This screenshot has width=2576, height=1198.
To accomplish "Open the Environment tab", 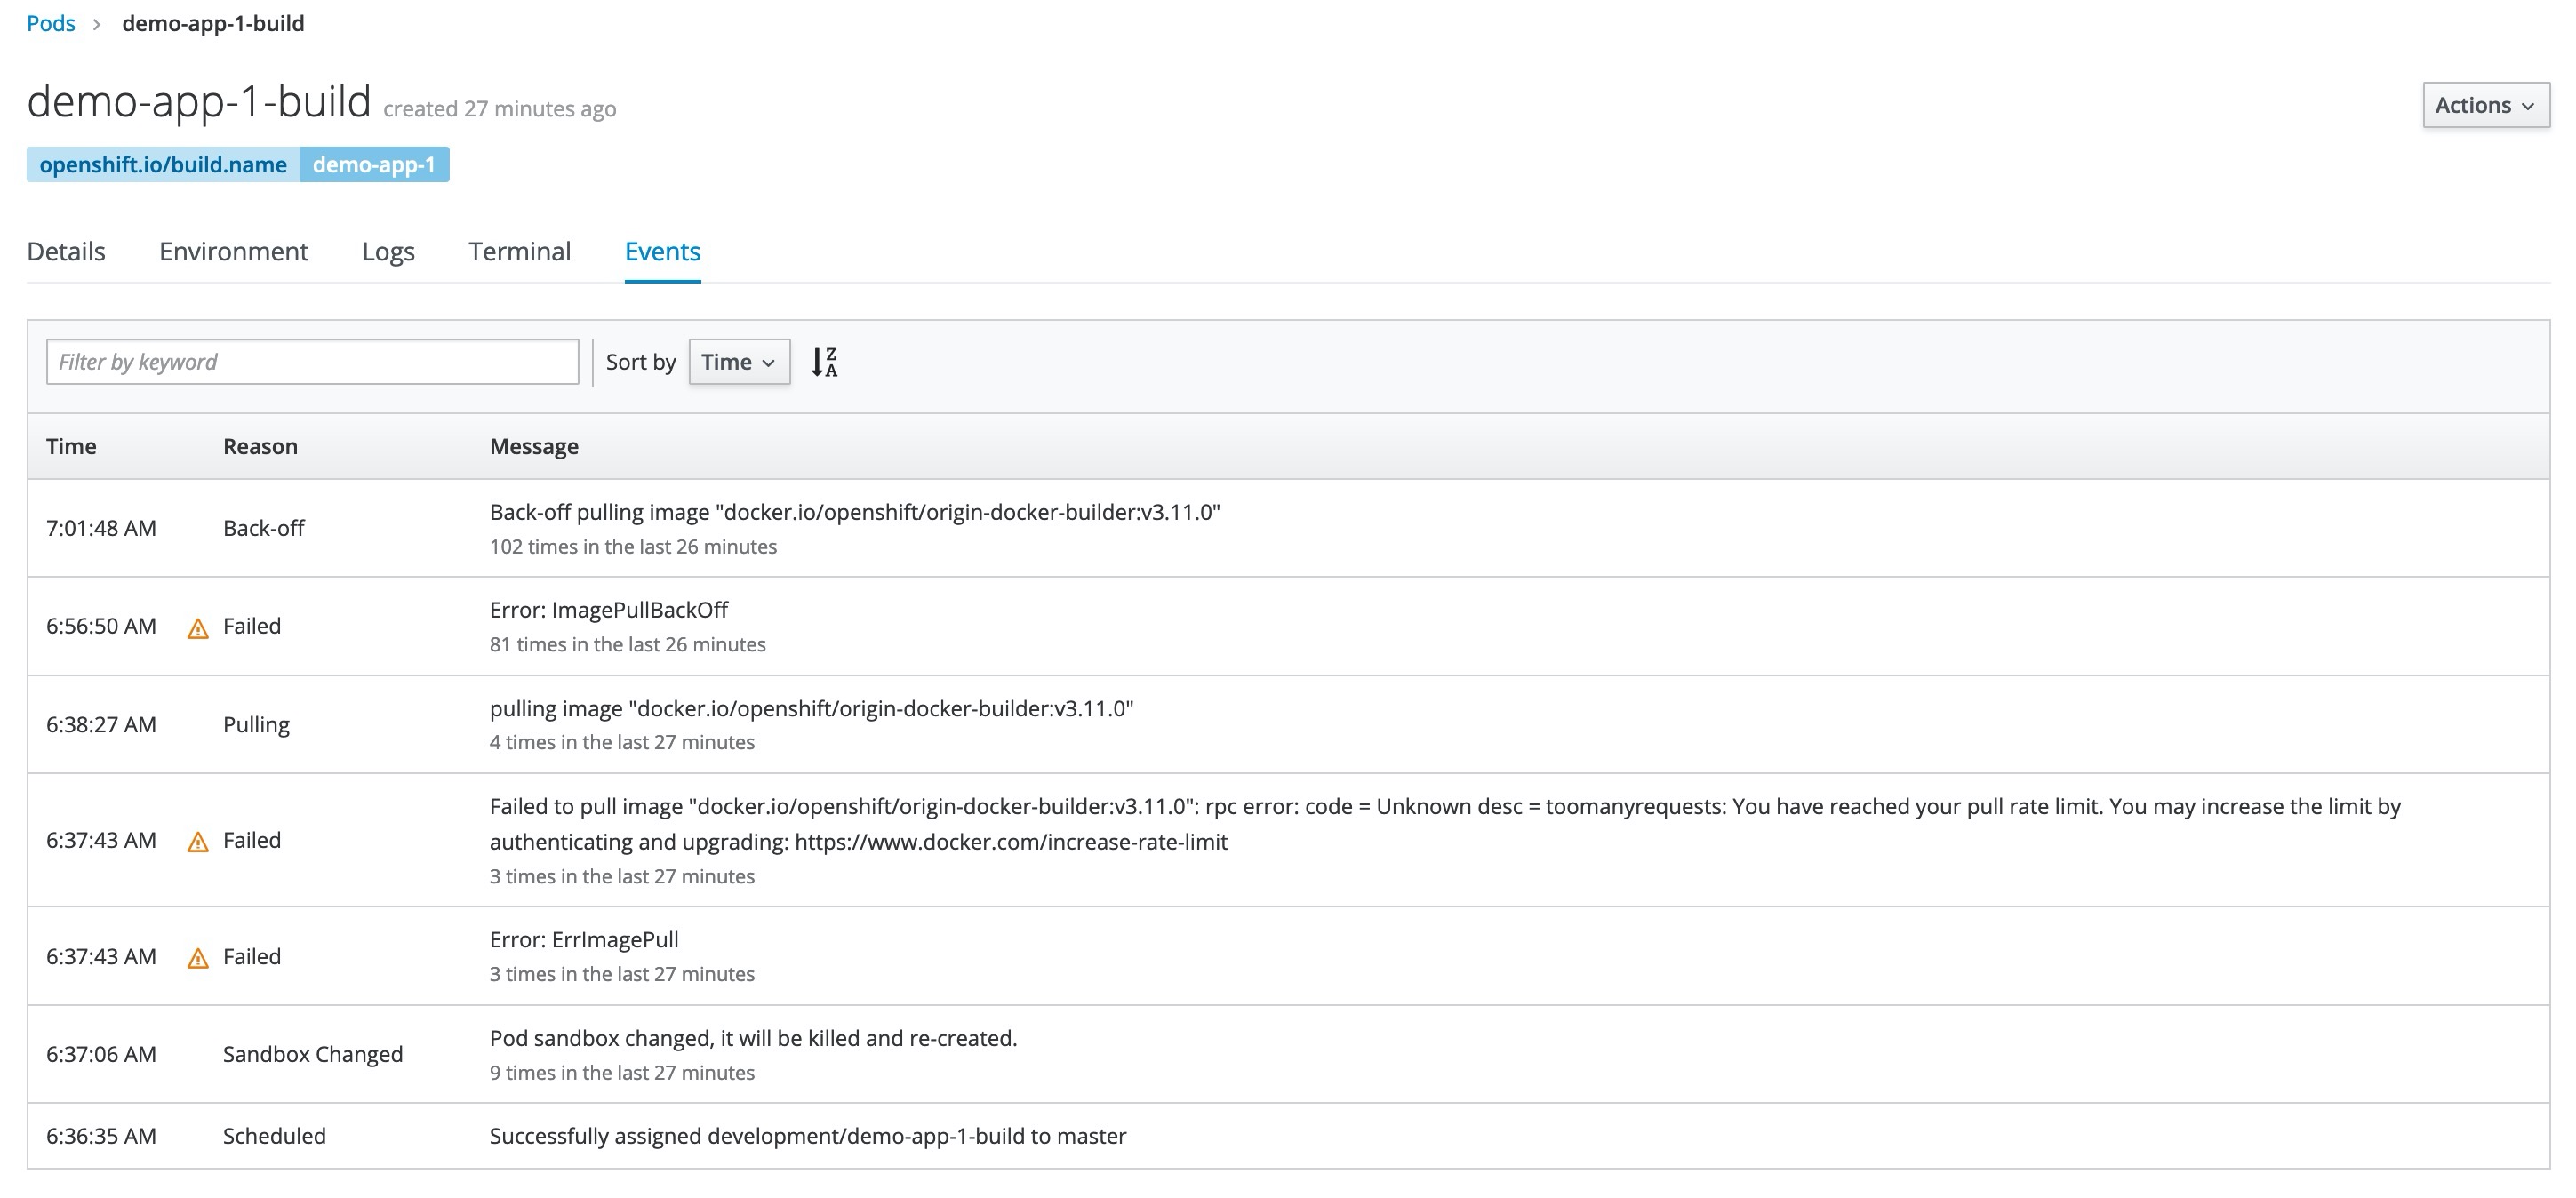I will [233, 252].
